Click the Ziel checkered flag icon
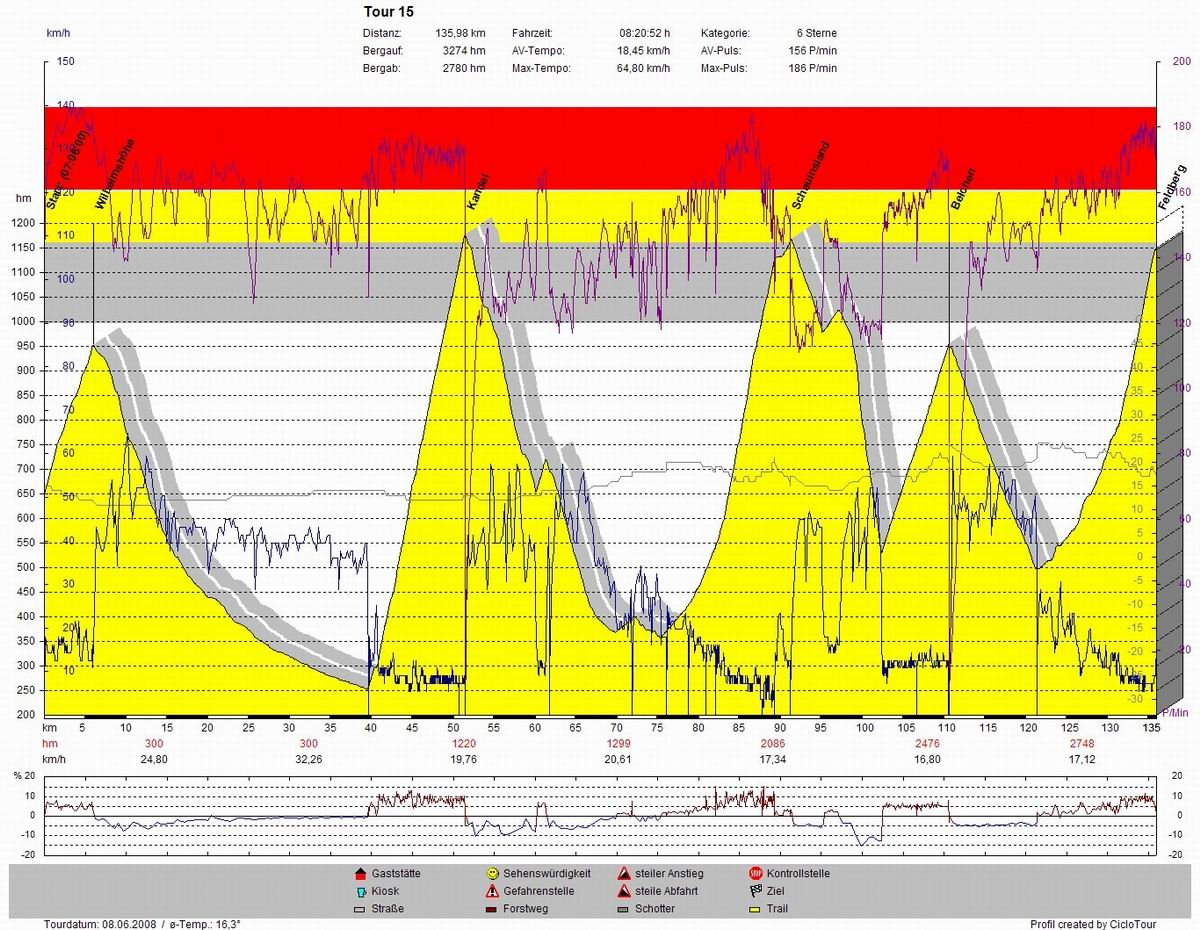This screenshot has height=930, width=1200. [756, 891]
